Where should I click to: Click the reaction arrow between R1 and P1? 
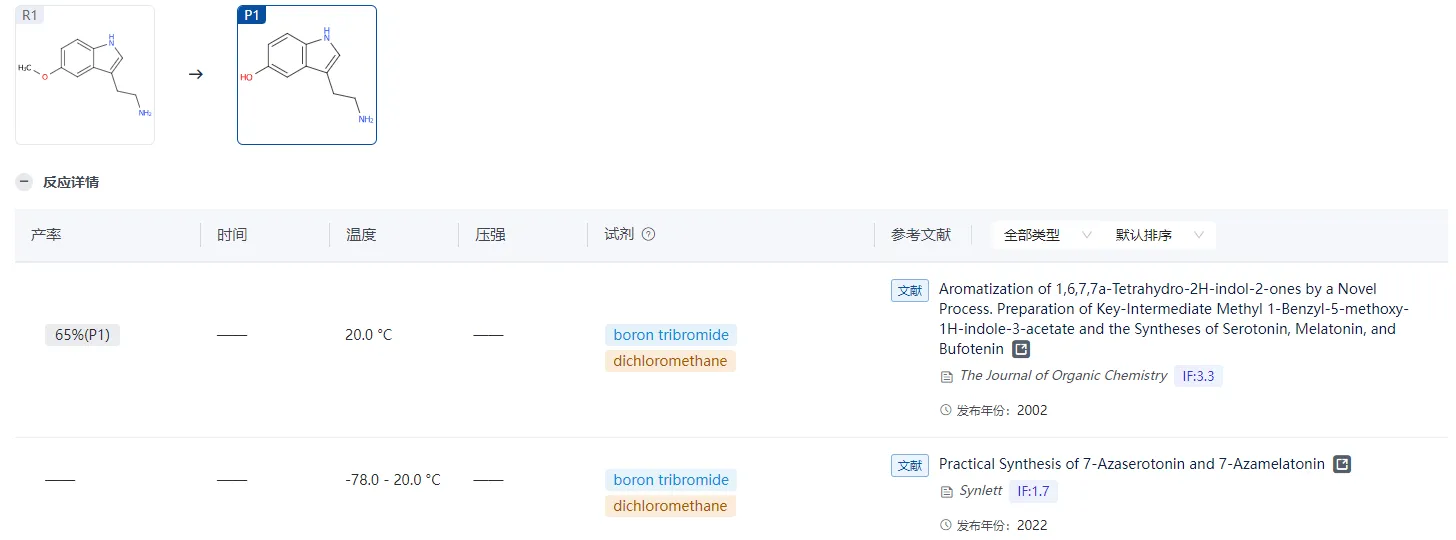click(196, 74)
